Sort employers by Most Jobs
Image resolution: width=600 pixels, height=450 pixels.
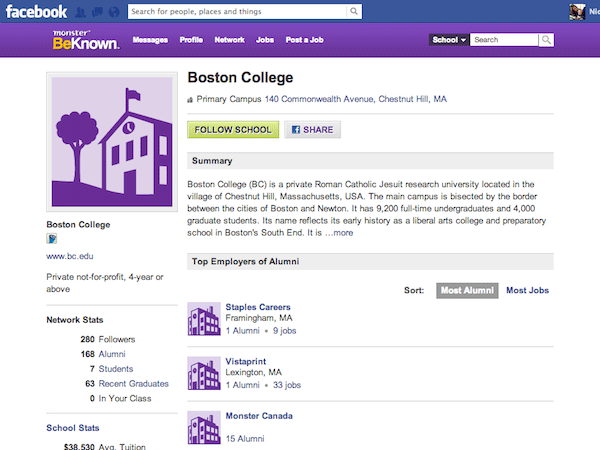[x=528, y=290]
